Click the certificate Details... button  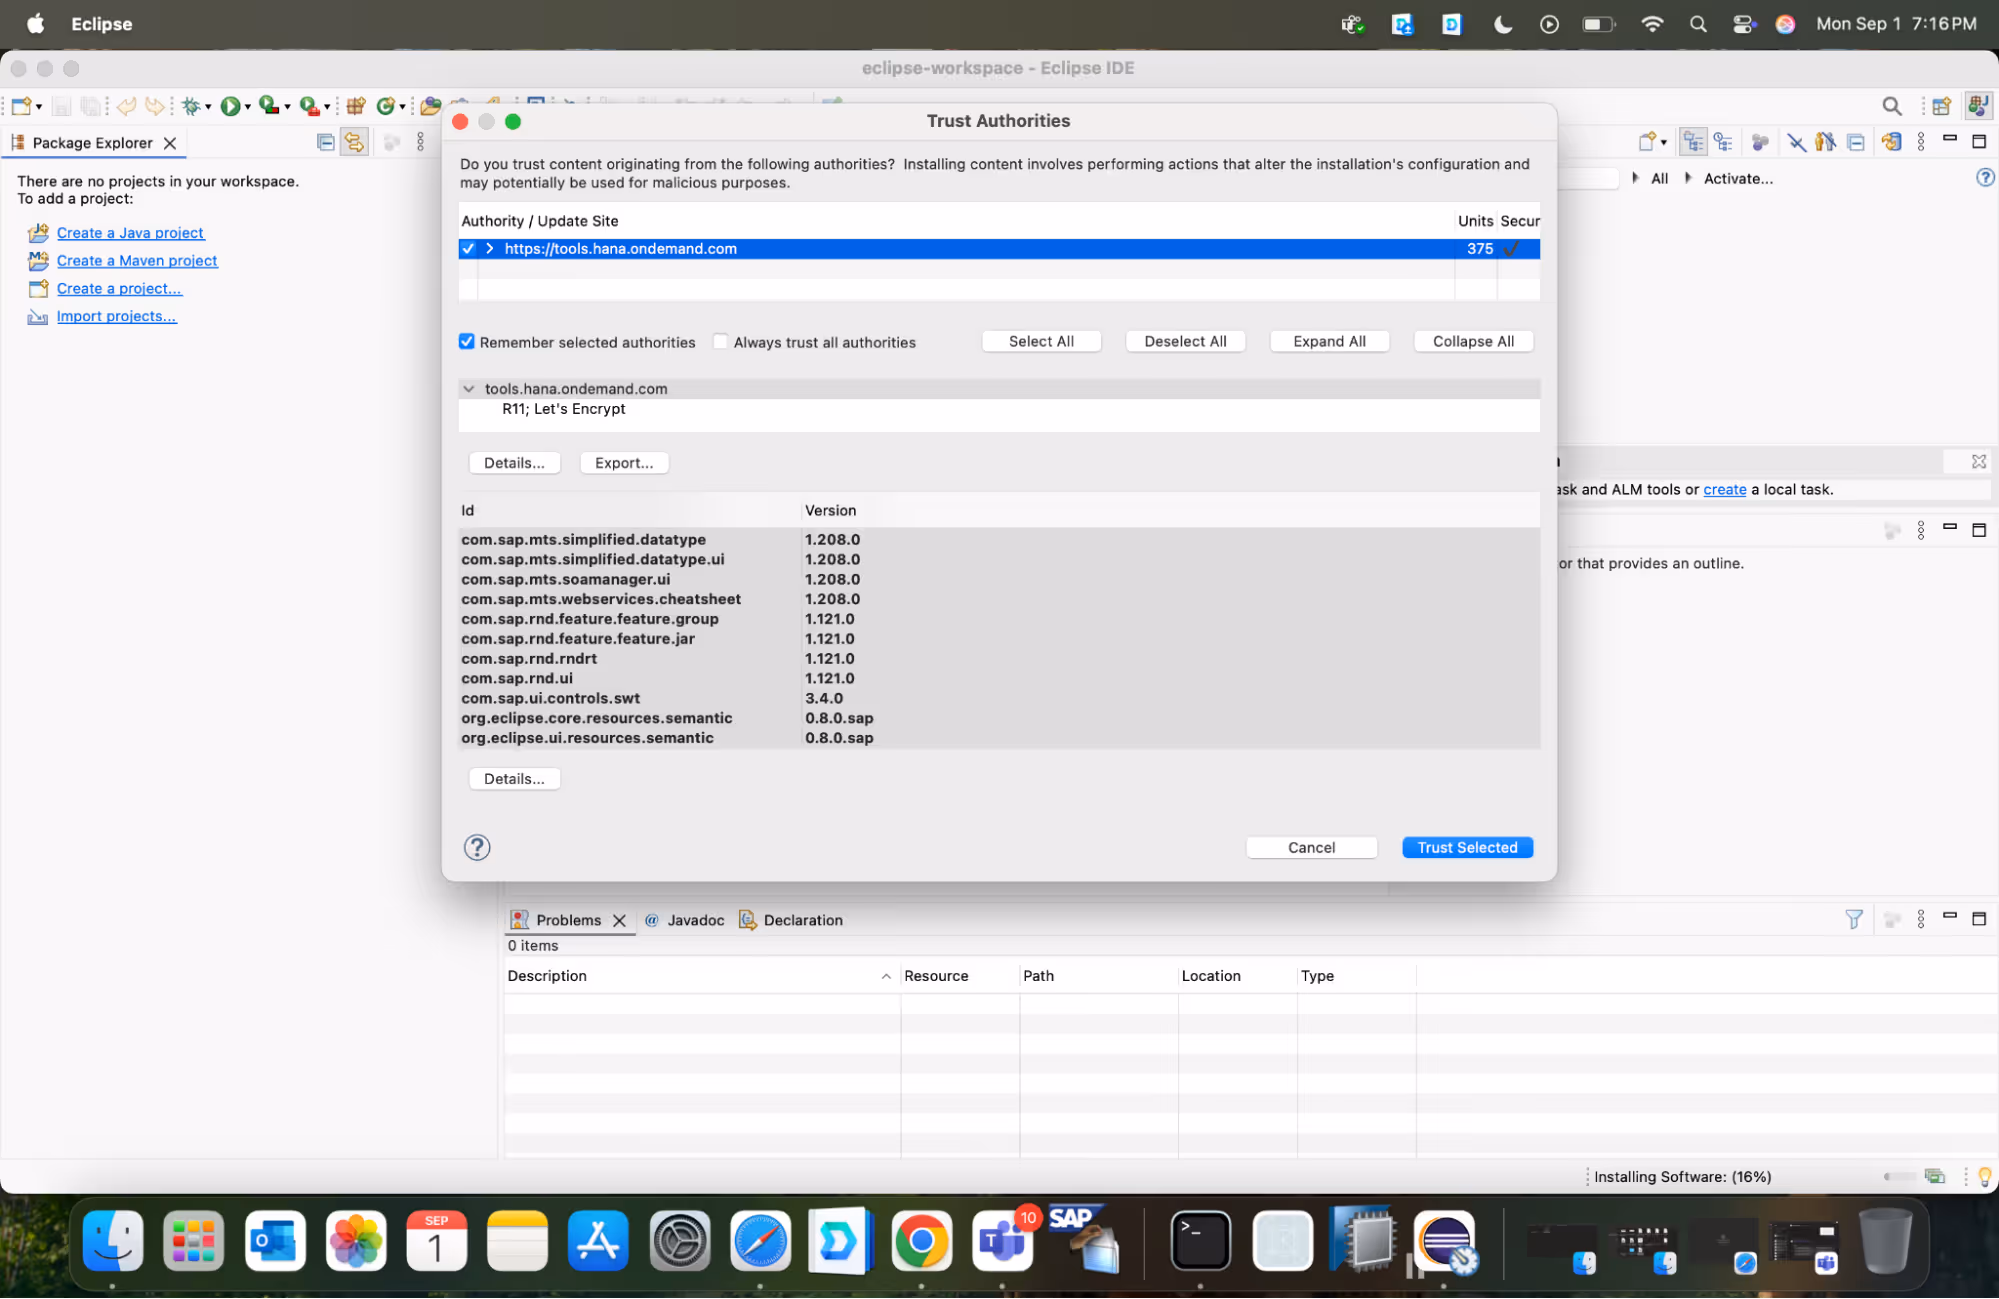coord(514,463)
